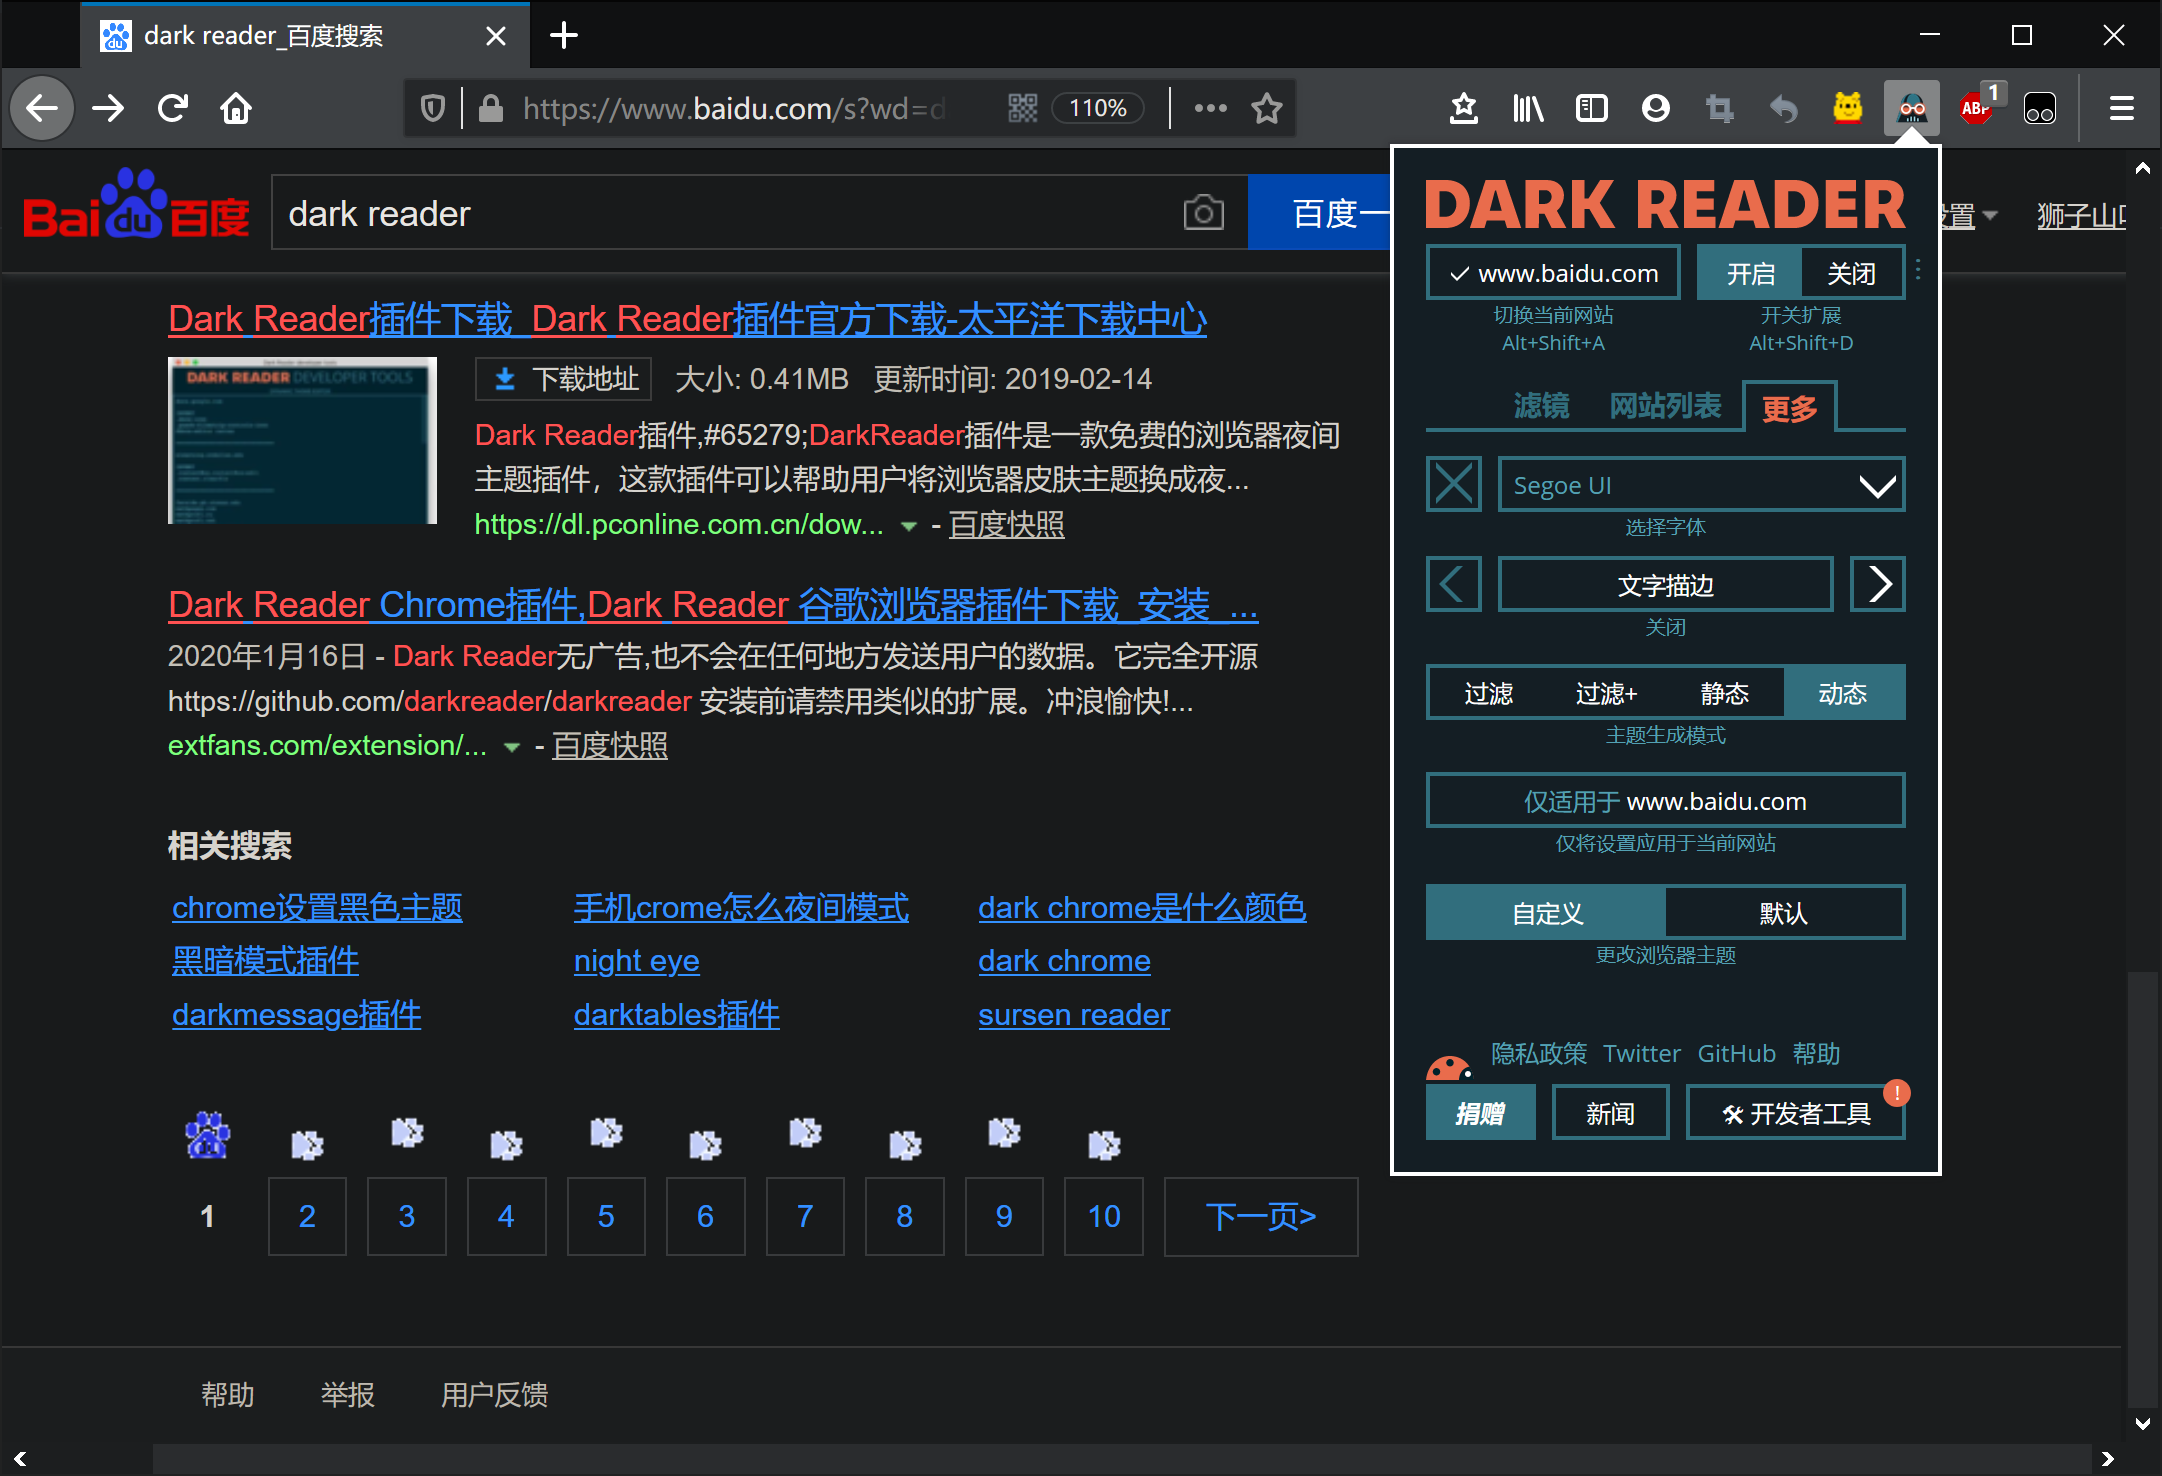Expand dropdown arrow beside extfans.com URL
This screenshot has width=2162, height=1476.
[x=511, y=747]
